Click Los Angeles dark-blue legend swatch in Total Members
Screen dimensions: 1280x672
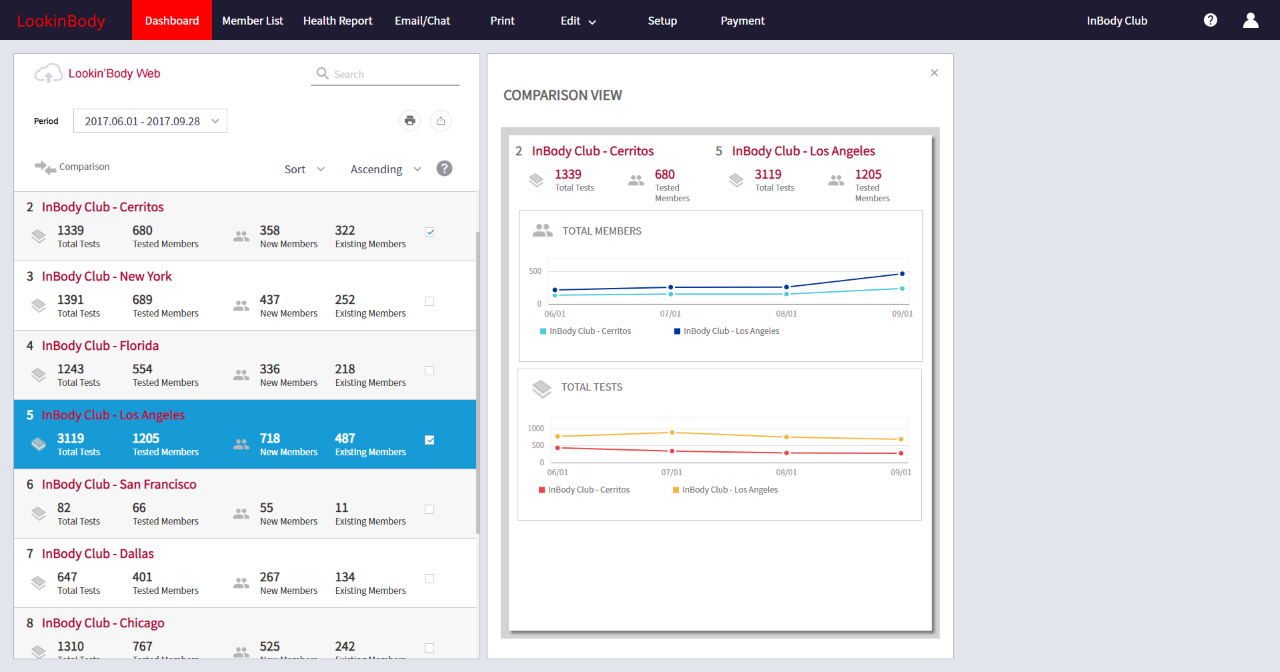pyautogui.click(x=677, y=331)
